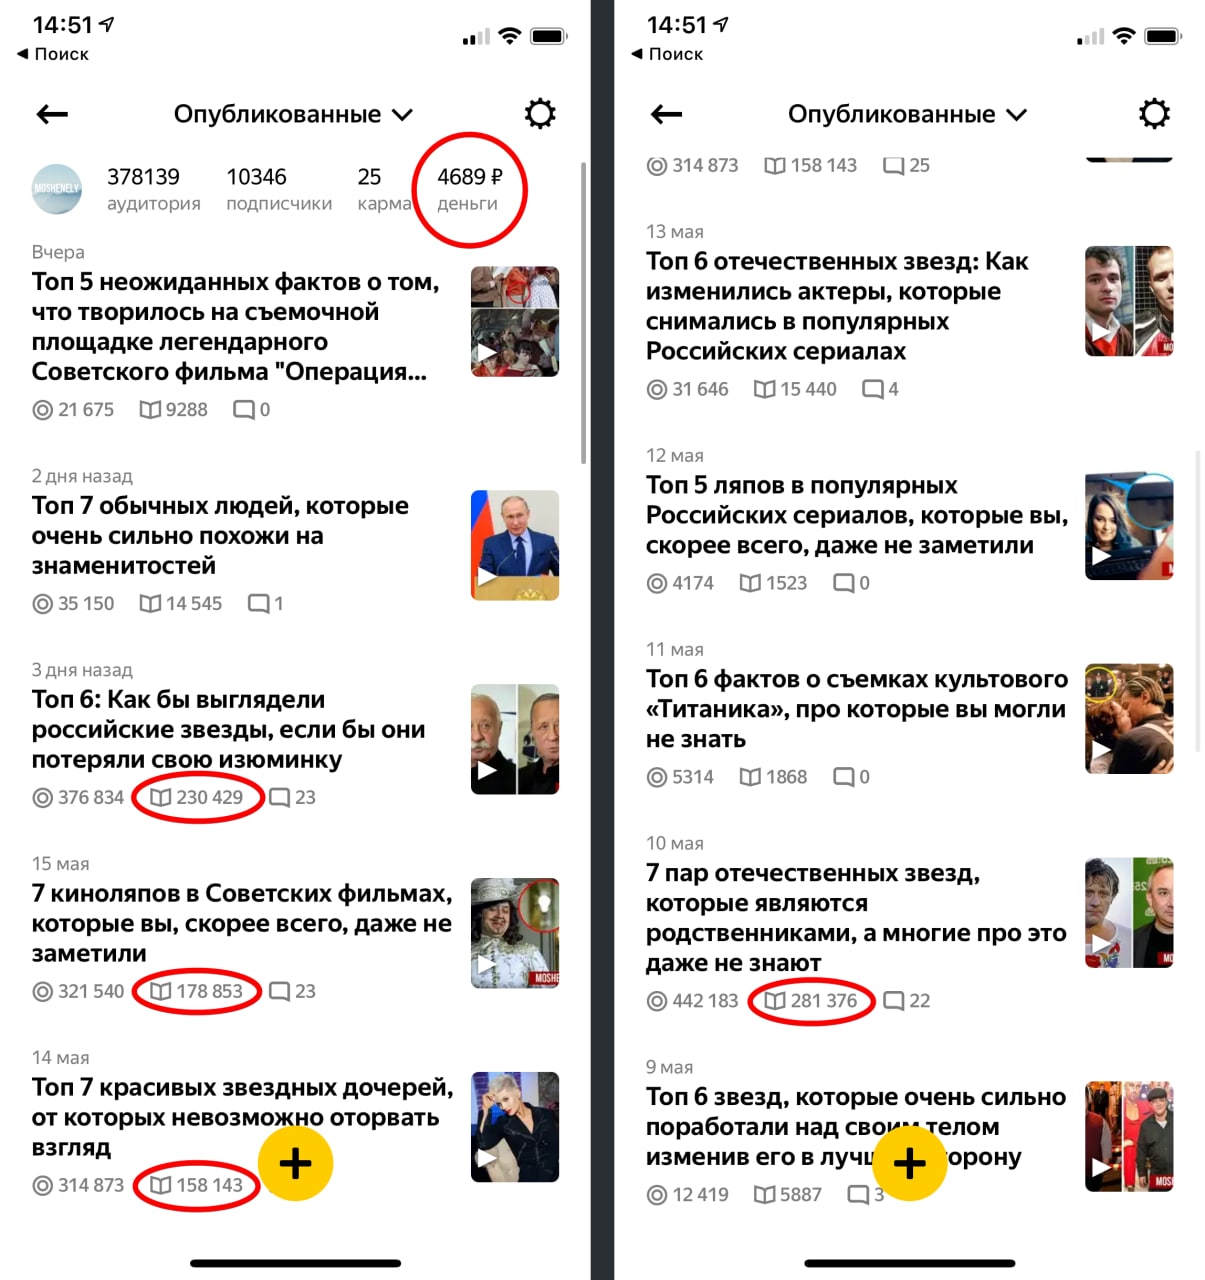This screenshot has width=1205, height=1280.
Task: Open Titanic filming facts article thumbnail
Action: pyautogui.click(x=1129, y=719)
